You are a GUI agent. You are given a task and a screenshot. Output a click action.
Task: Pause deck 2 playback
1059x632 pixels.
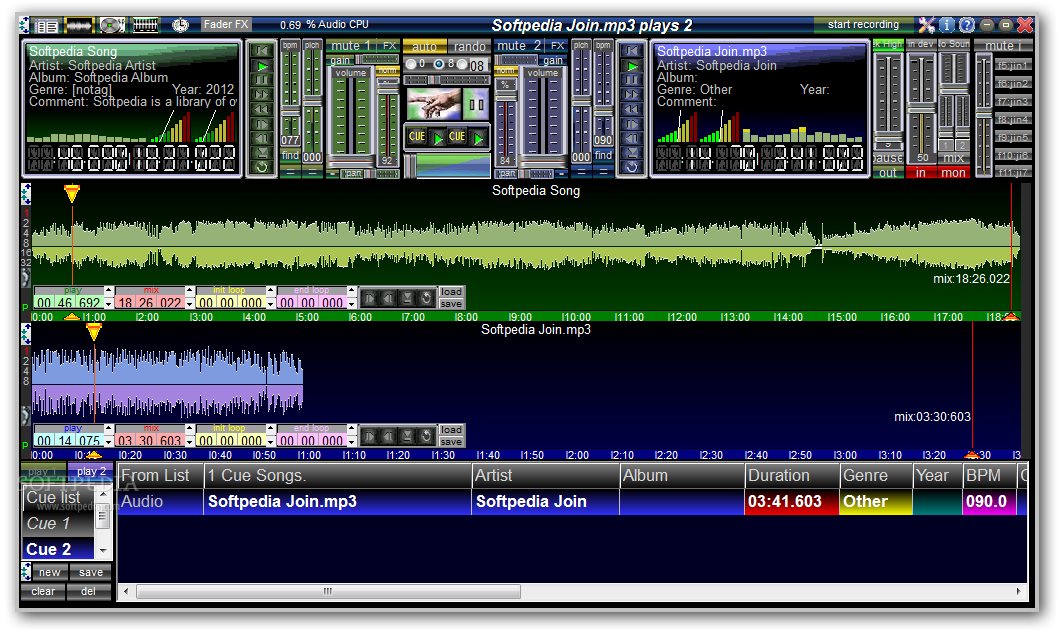pyautogui.click(x=632, y=80)
